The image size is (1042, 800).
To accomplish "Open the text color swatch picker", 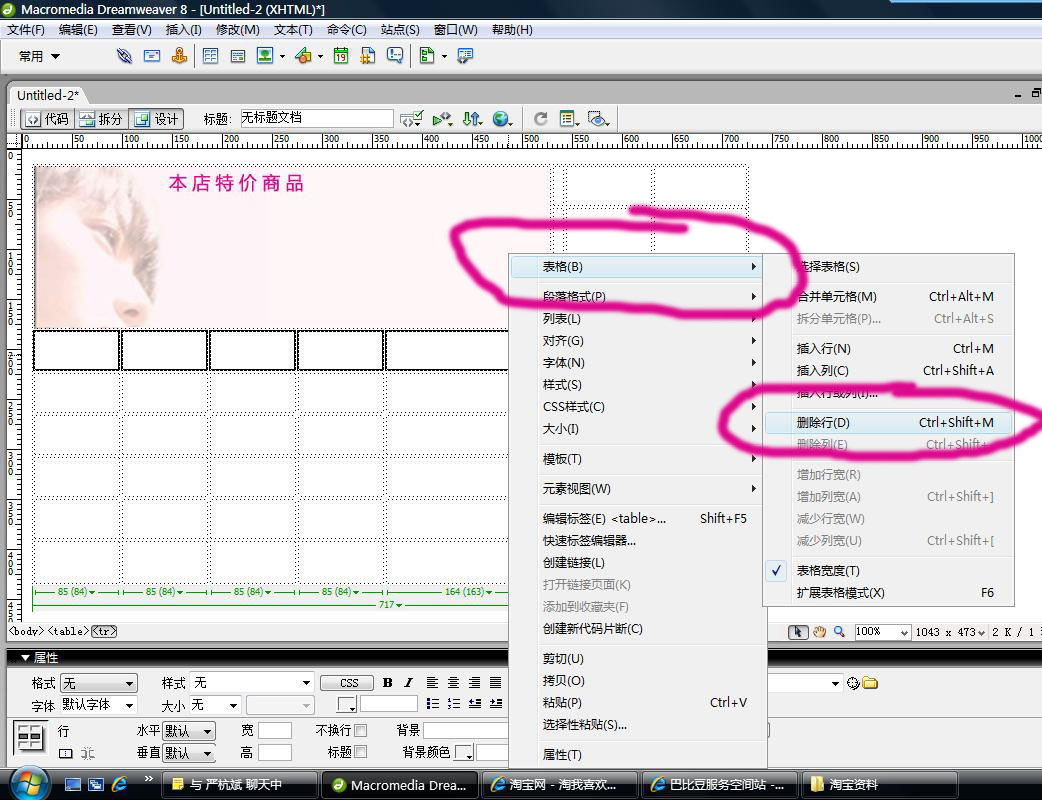I will 347,704.
